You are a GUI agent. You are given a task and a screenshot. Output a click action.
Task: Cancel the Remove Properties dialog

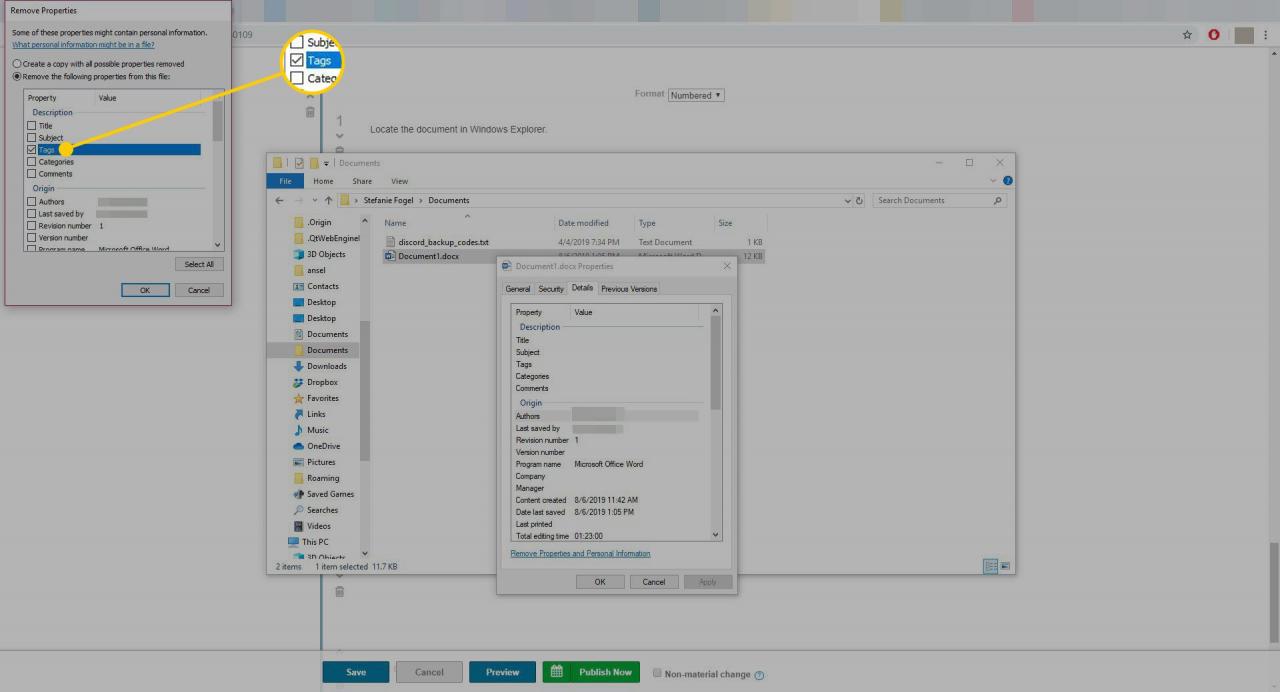[199, 290]
